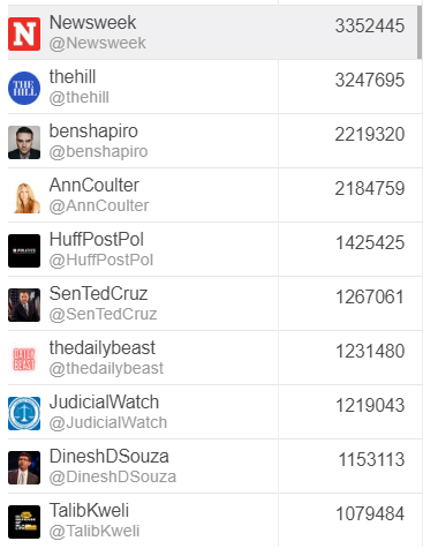Screen dimensions: 424x556
Task: Click the vertical scrollbar thumb
Action: pyautogui.click(x=419, y=32)
